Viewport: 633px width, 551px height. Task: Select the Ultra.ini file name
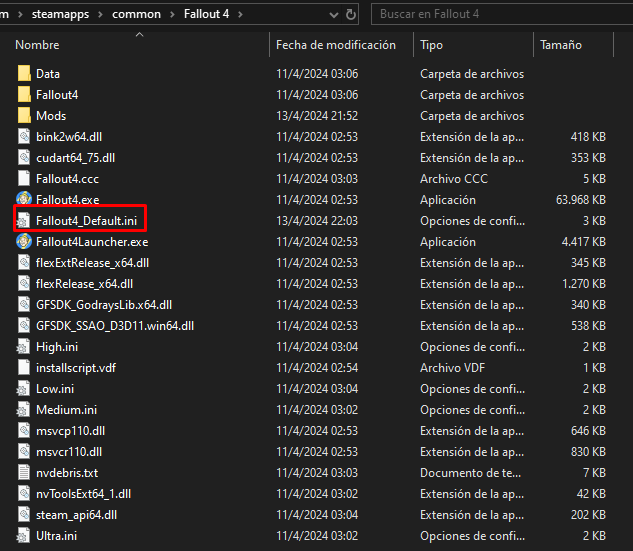(x=57, y=536)
